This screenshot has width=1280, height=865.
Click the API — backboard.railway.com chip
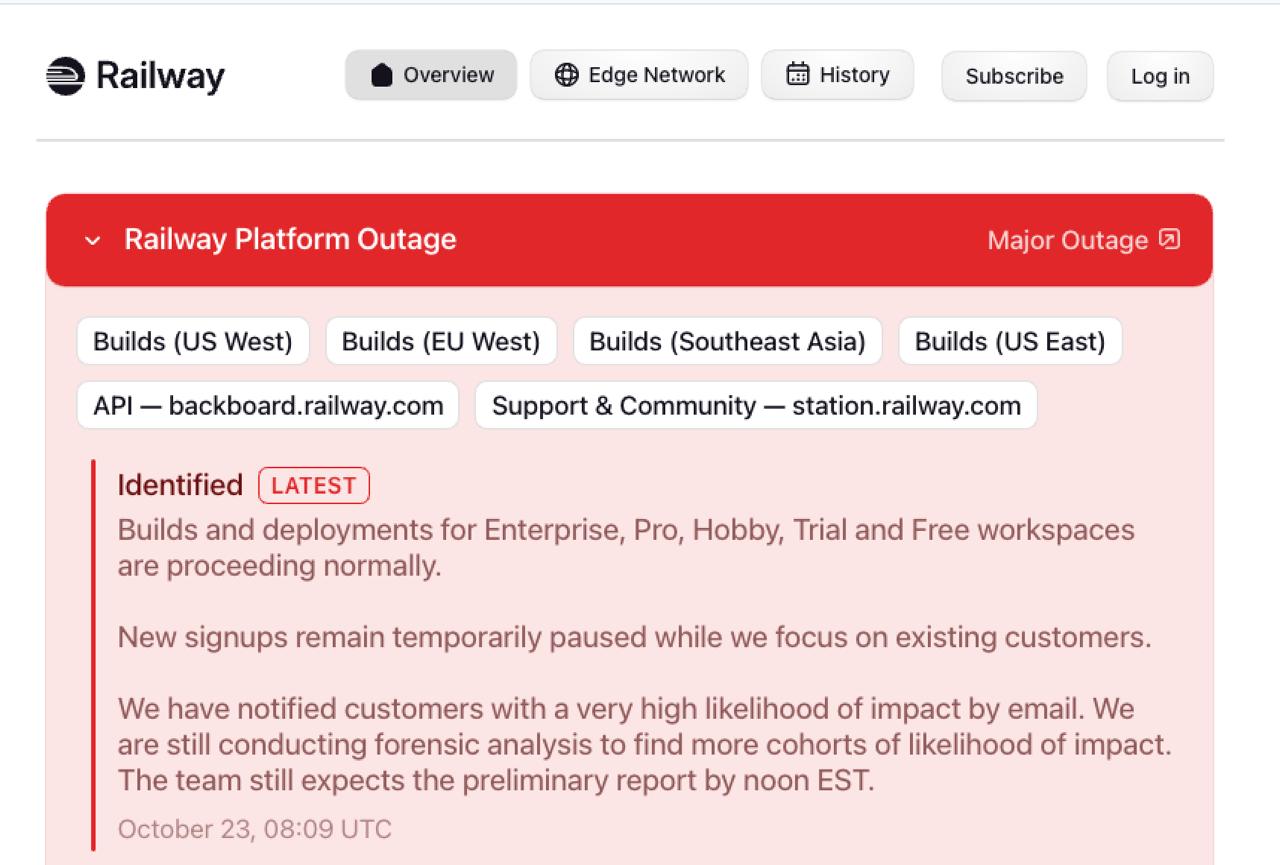tap(268, 405)
